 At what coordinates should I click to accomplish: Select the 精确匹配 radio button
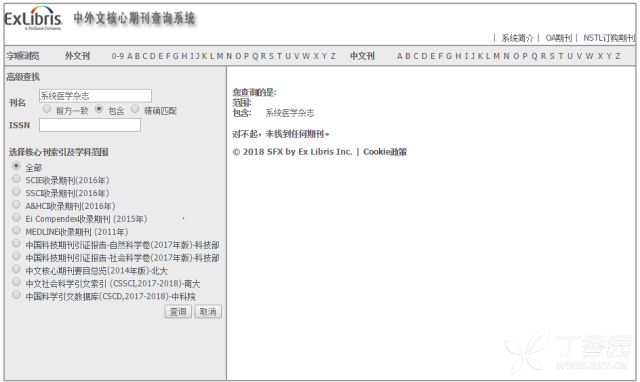point(135,109)
